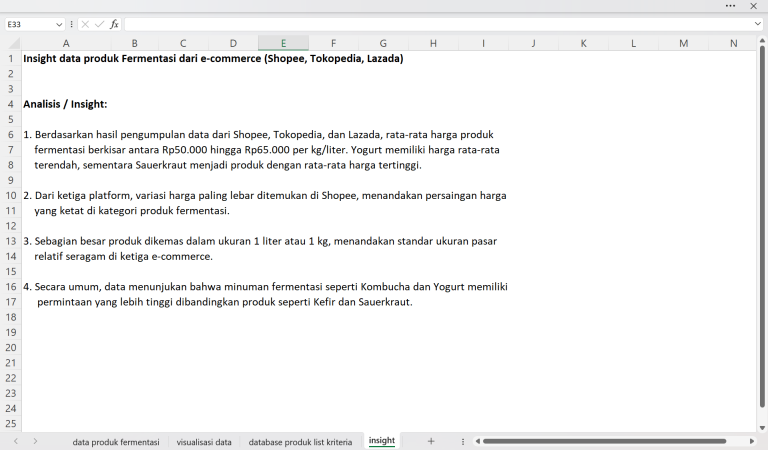Image resolution: width=768 pixels, height=450 pixels.
Task: Click the Enter checkmark icon in formula bar
Action: 99,23
